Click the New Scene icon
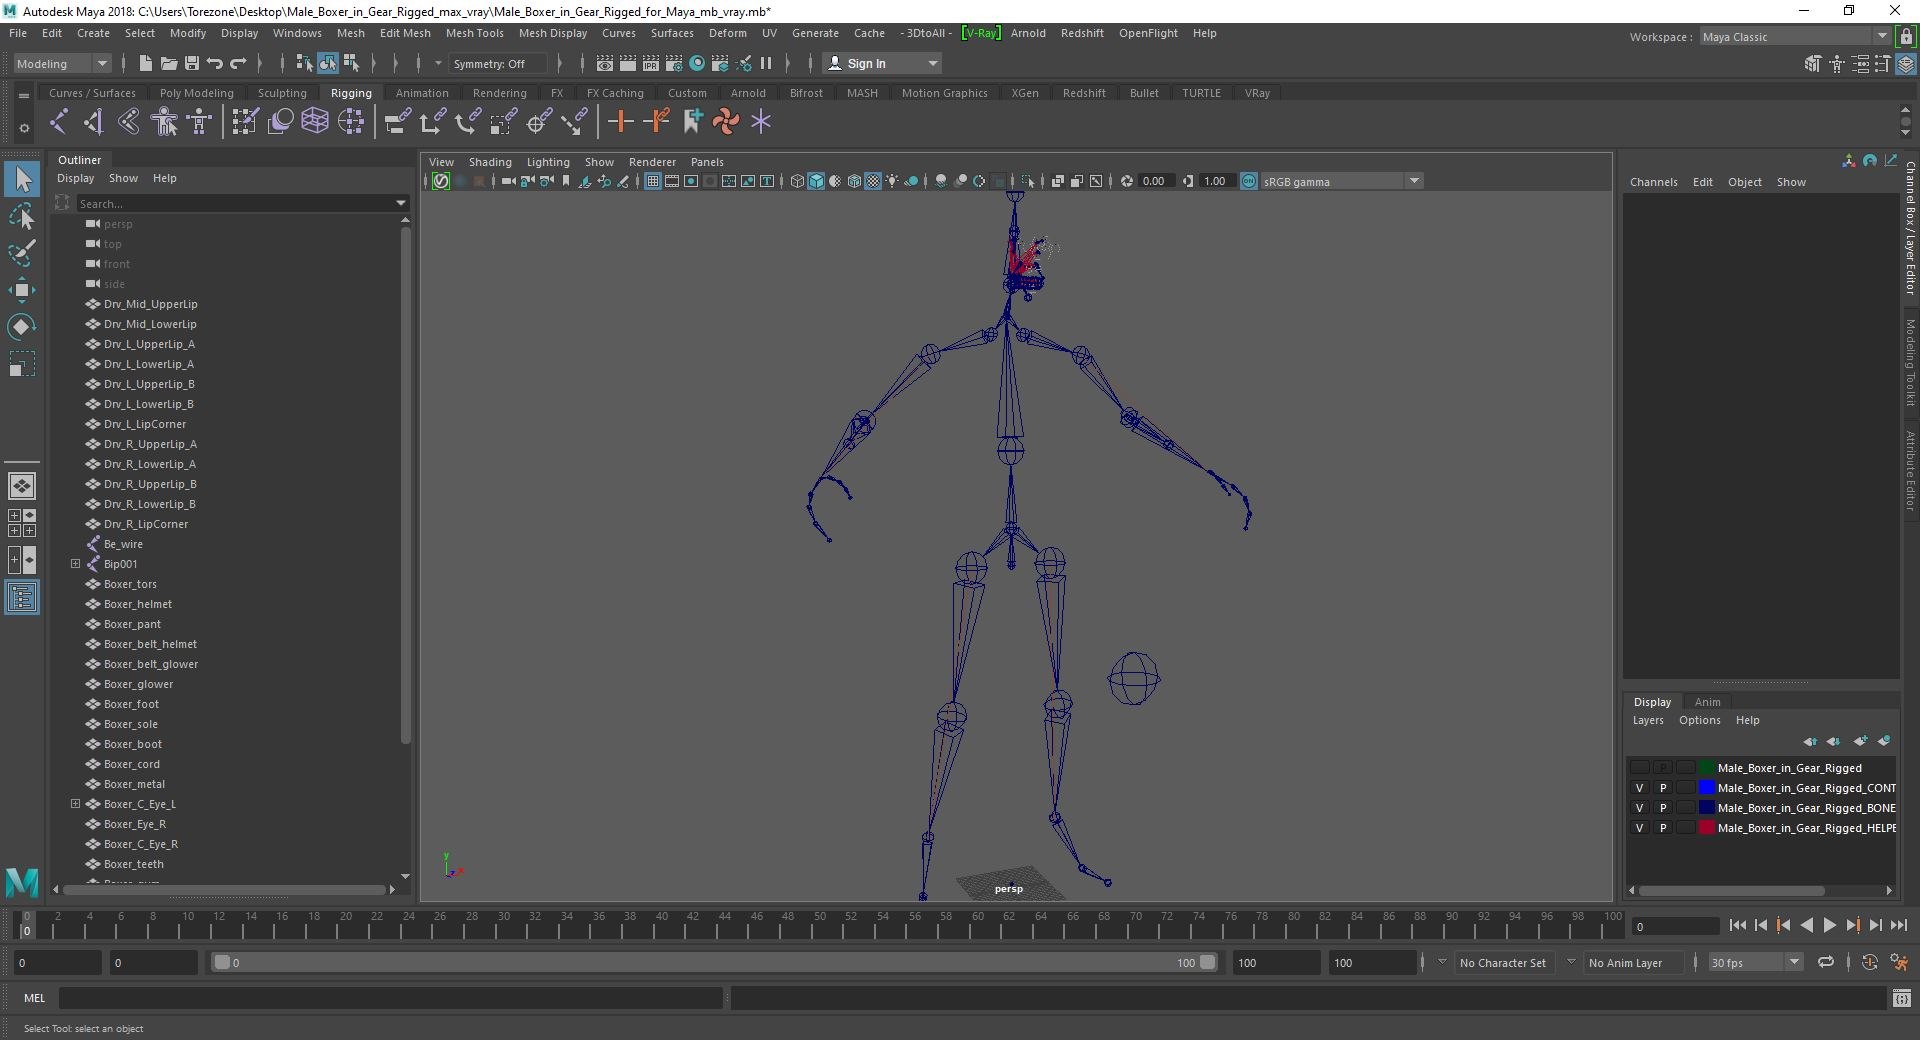 coord(145,63)
